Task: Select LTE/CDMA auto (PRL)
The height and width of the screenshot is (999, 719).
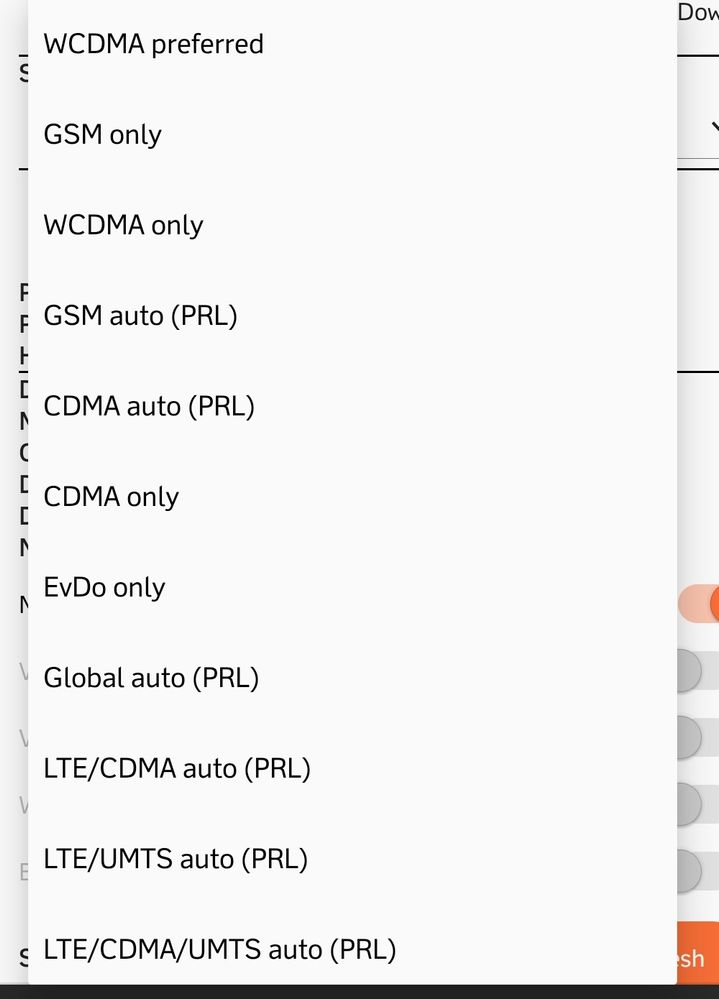Action: pyautogui.click(x=177, y=768)
